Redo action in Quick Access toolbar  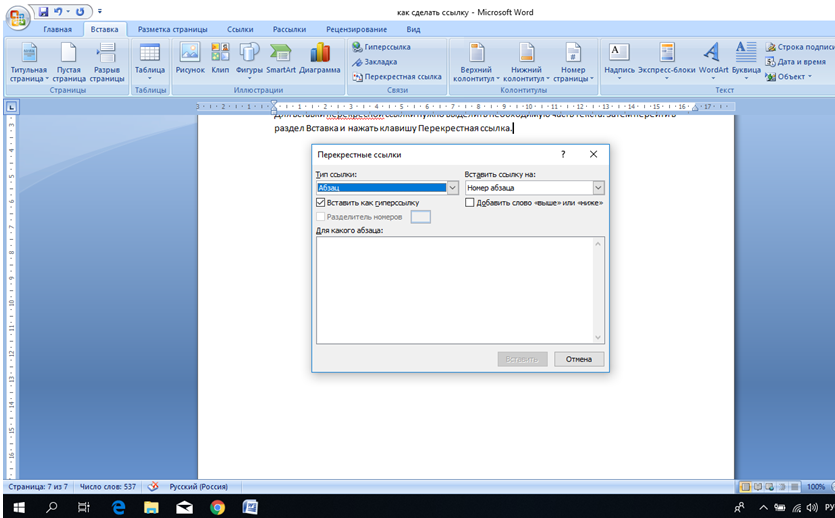[x=80, y=11]
